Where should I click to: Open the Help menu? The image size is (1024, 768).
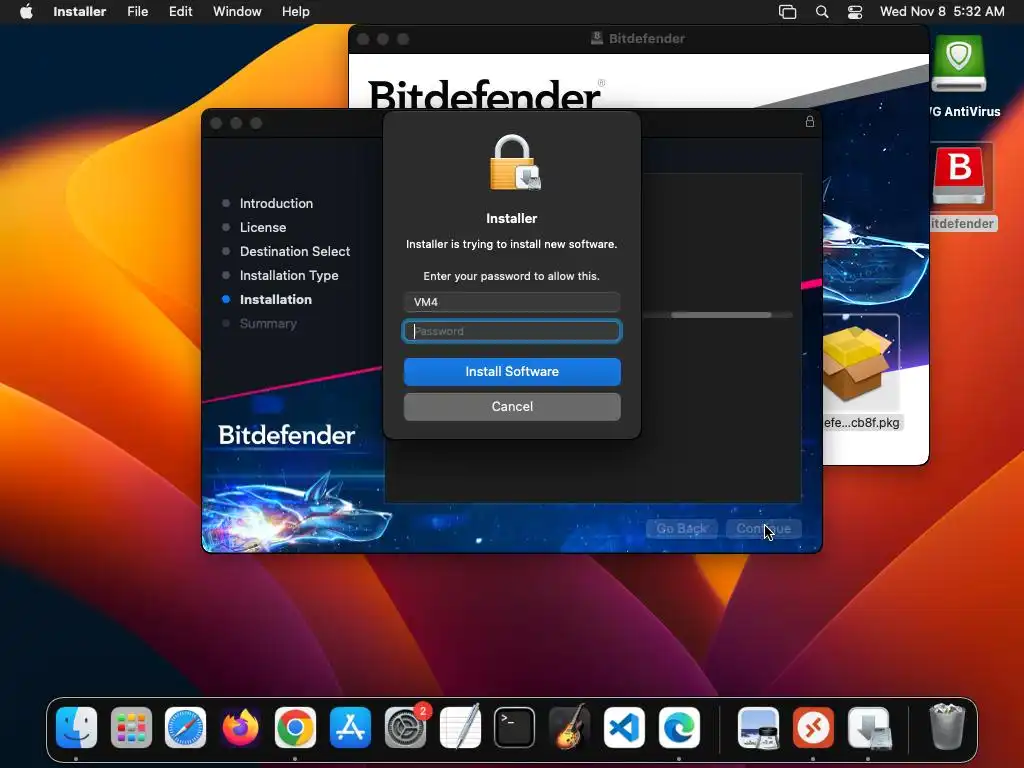click(296, 12)
